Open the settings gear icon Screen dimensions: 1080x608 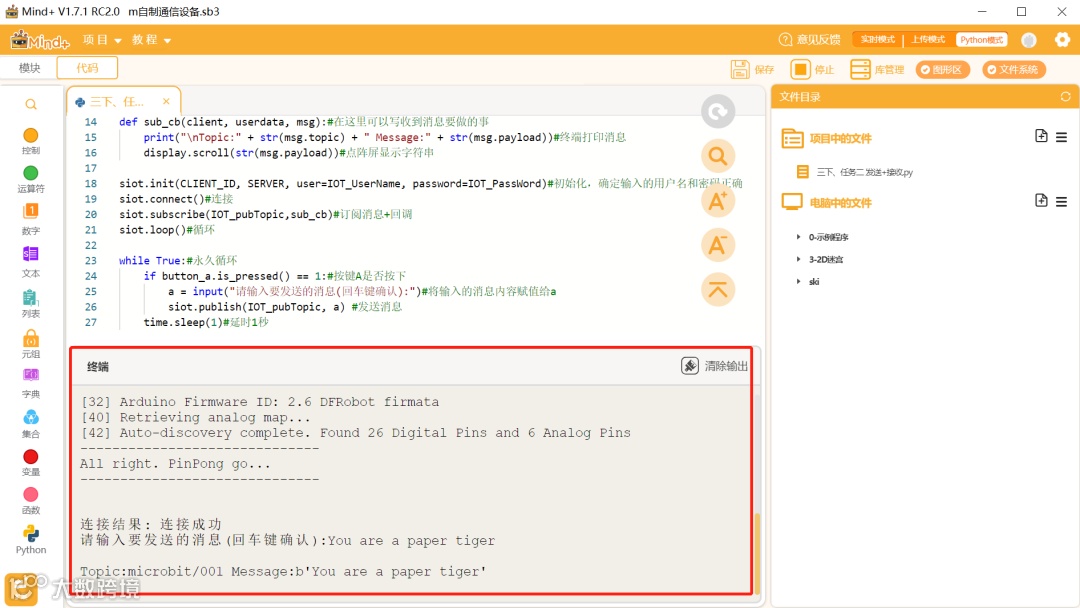click(1062, 40)
